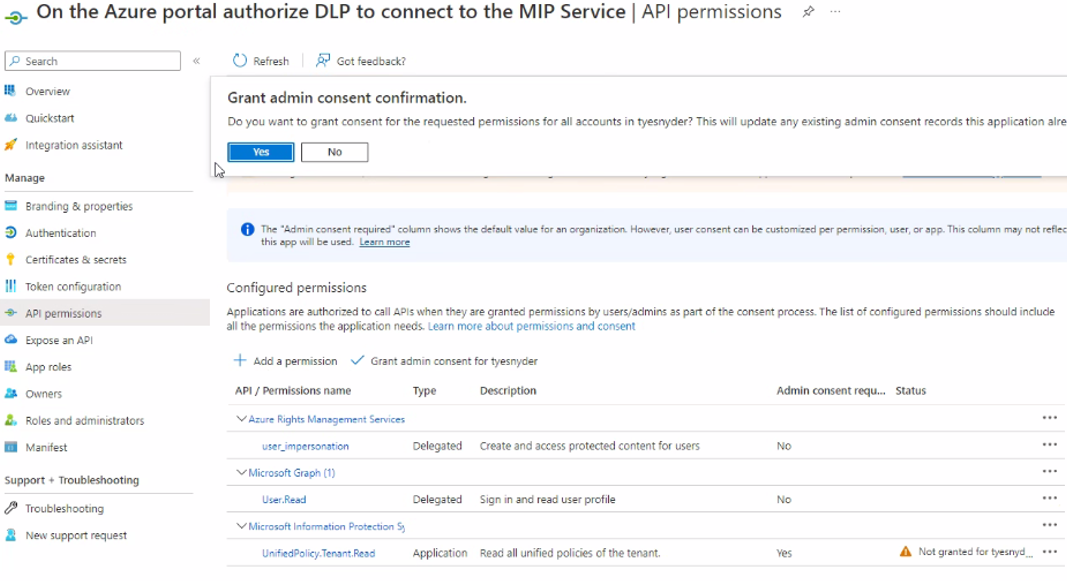Click the Got feedback icon
This screenshot has width=1067, height=581.
point(323,61)
